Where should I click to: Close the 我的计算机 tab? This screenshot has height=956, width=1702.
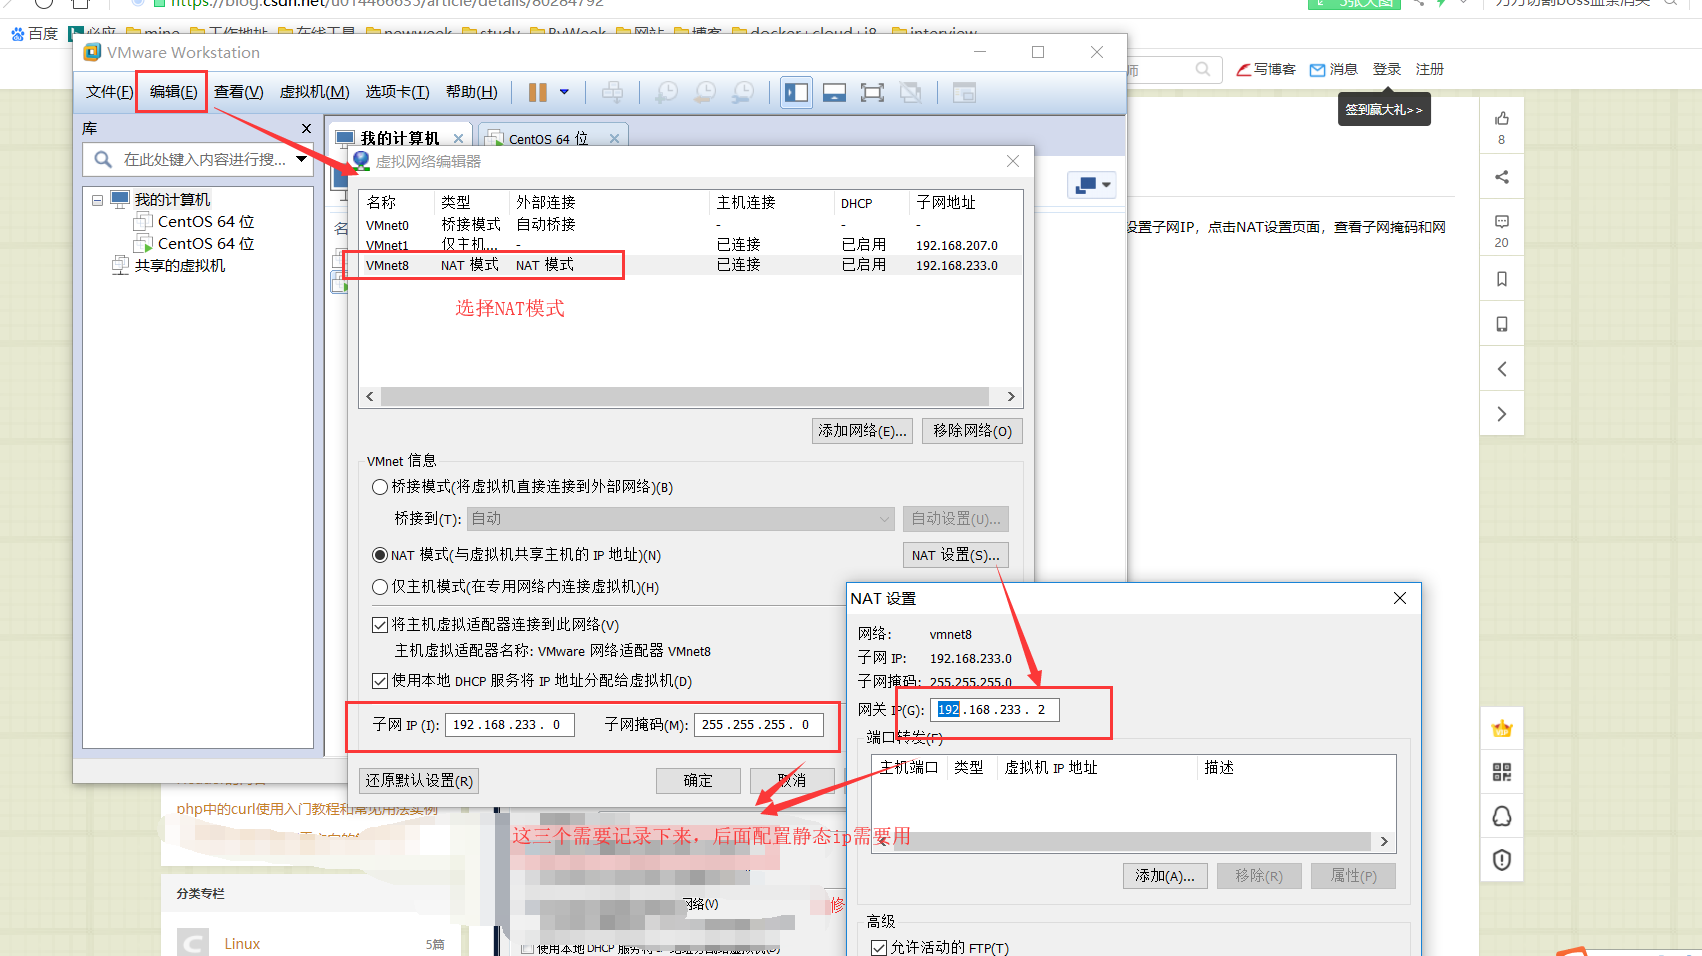click(458, 138)
